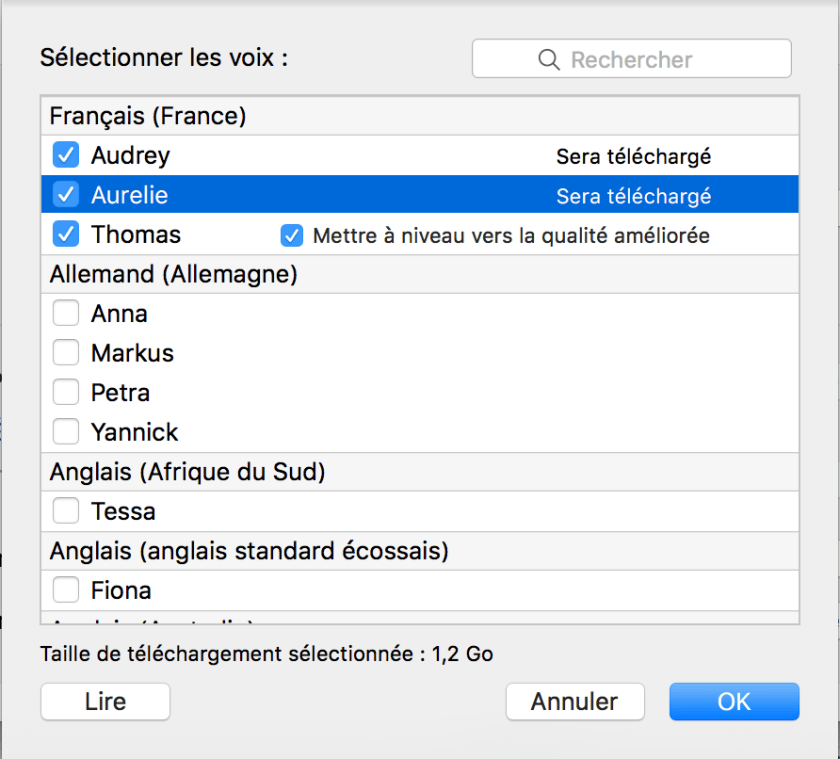Viewport: 840px width, 759px height.
Task: Select the Thomas voice name
Action: coord(136,235)
